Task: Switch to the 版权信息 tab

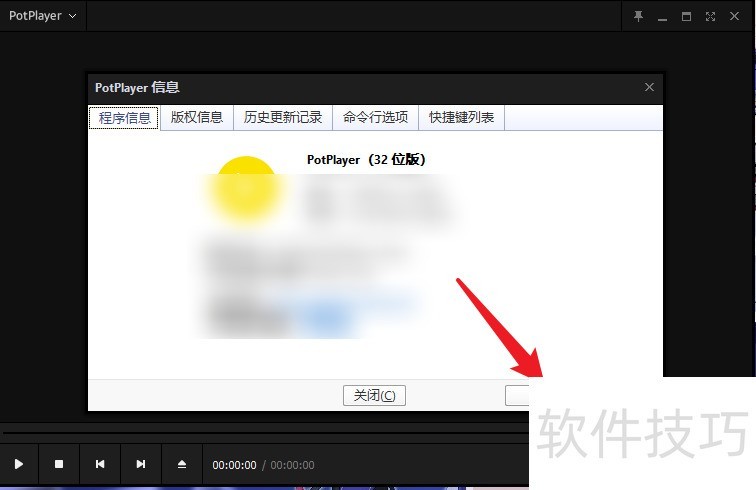Action: click(197, 117)
